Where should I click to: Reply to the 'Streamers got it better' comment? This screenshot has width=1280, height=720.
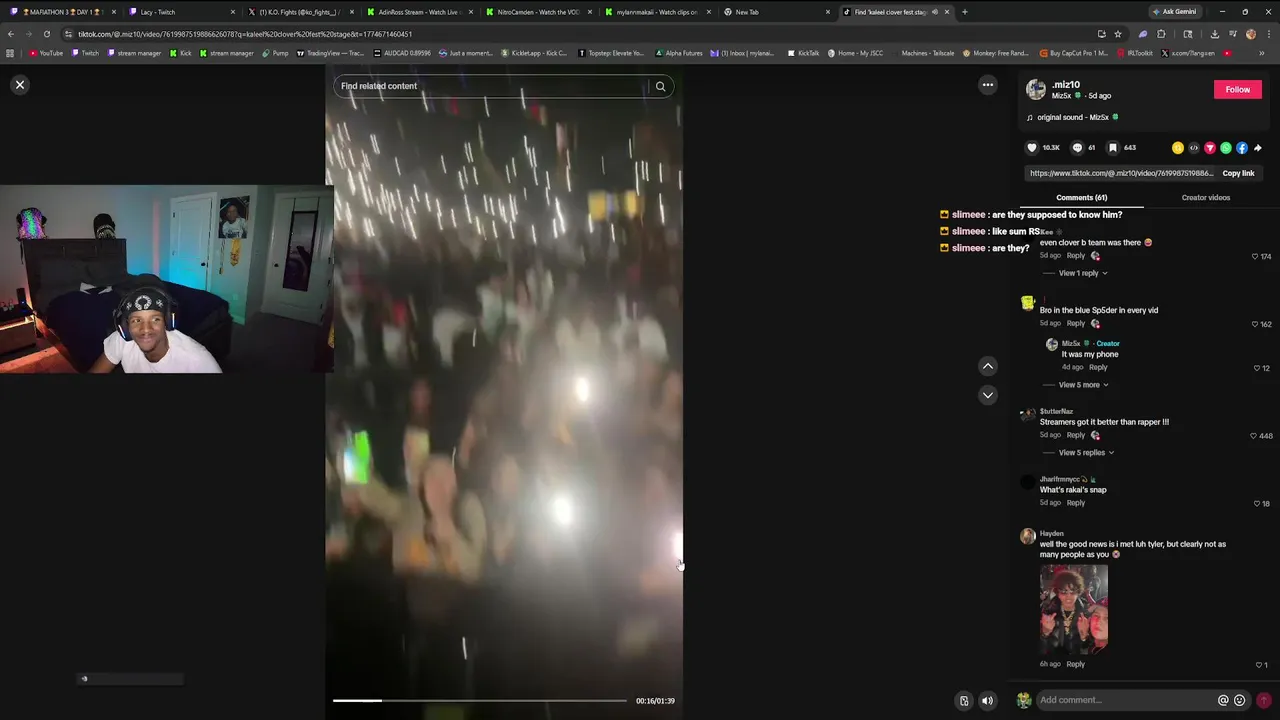click(x=1076, y=436)
